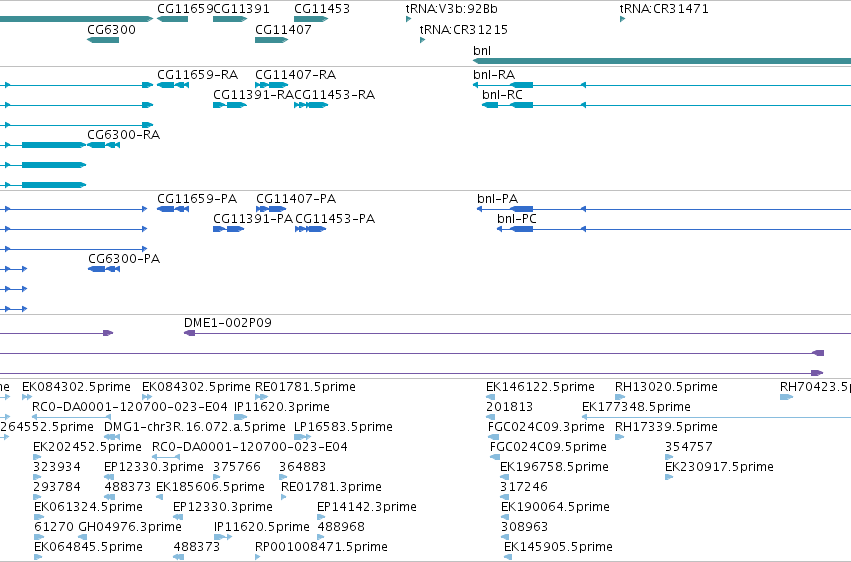This screenshot has height=562, width=851.
Task: Open the 364883 feature label
Action: pos(303,467)
